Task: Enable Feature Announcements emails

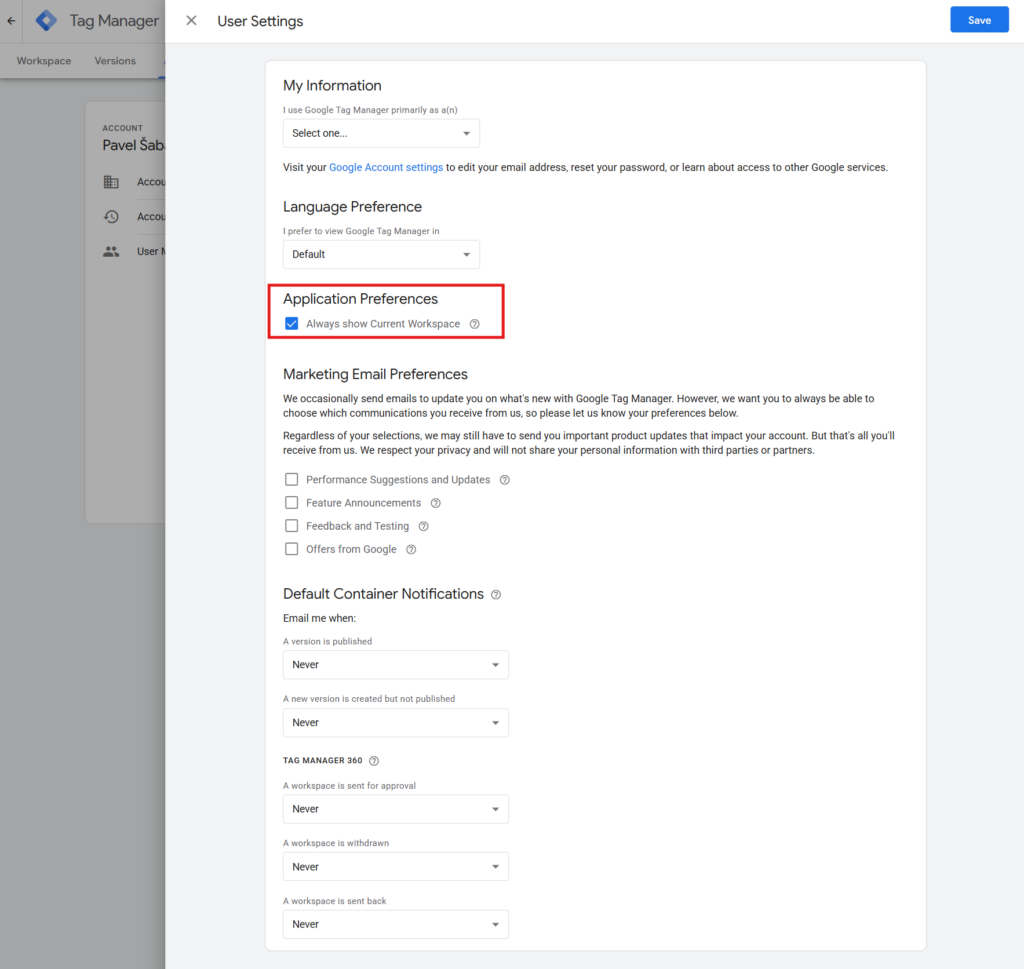Action: click(x=291, y=503)
